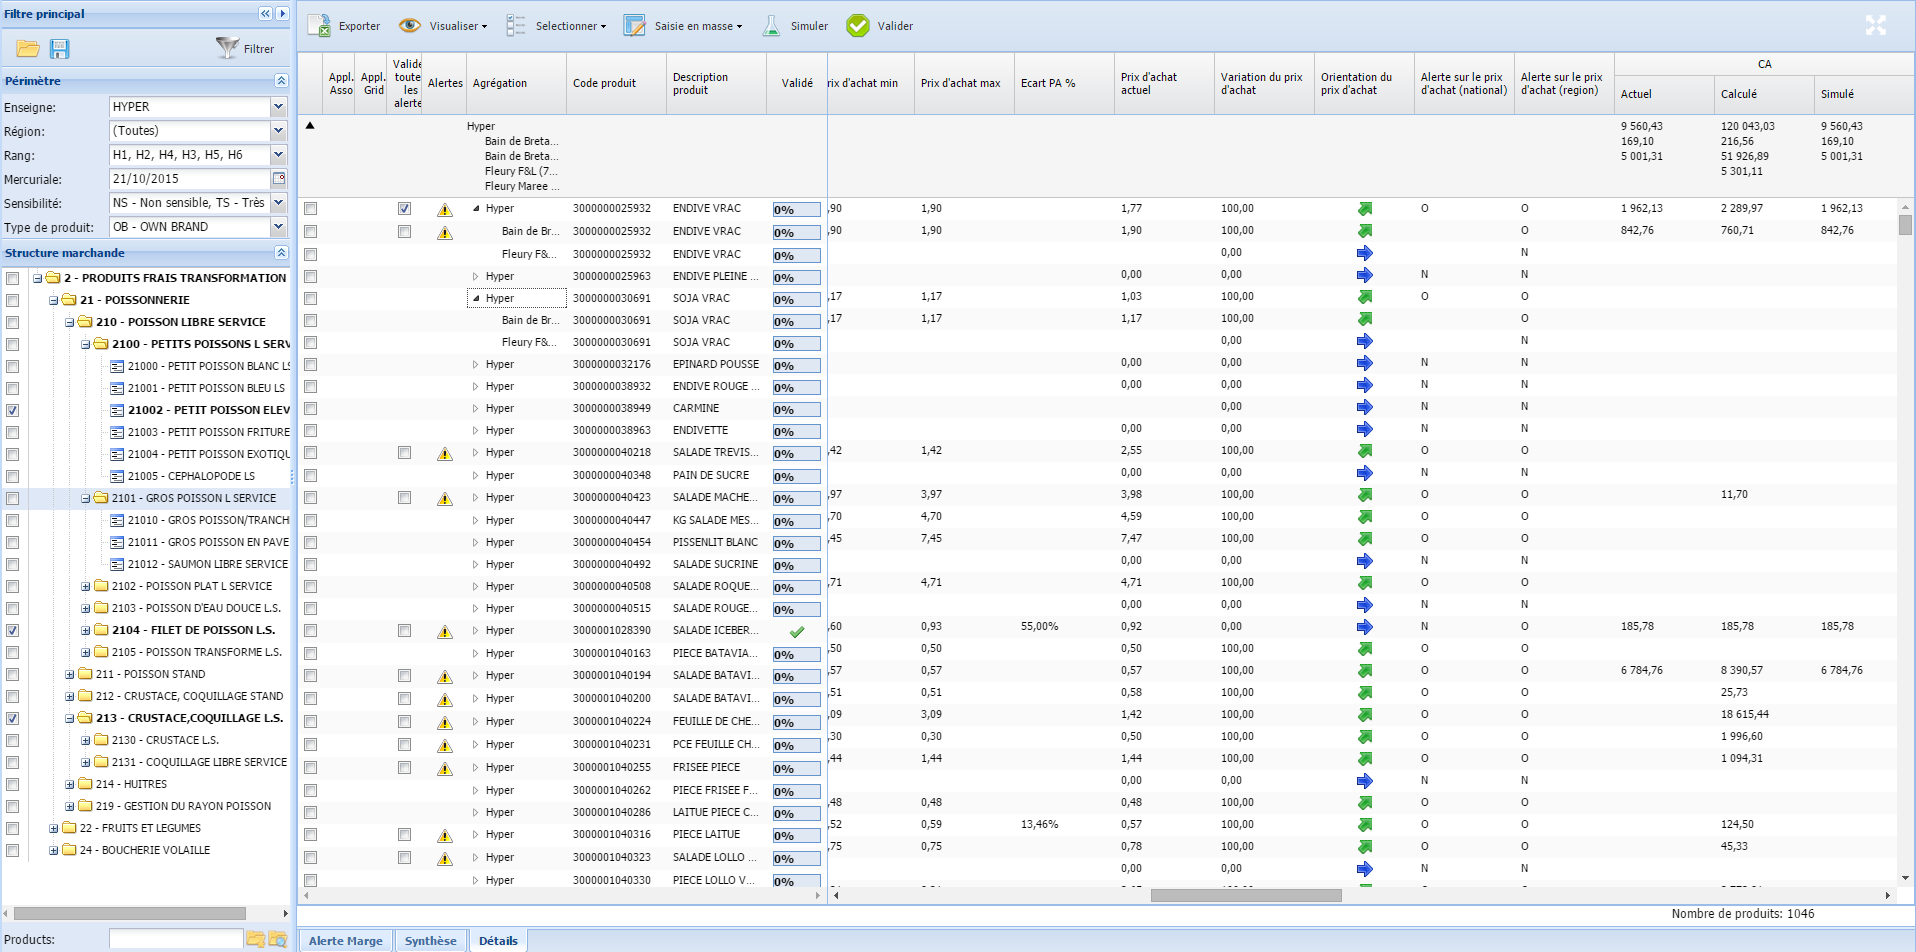
Task: Click the green arrow in SOJA VRAC Hyper row
Action: click(x=1364, y=297)
